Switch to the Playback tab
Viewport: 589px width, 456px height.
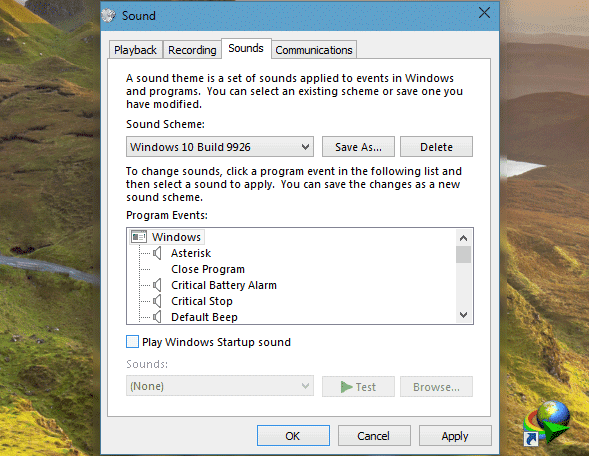coord(135,50)
